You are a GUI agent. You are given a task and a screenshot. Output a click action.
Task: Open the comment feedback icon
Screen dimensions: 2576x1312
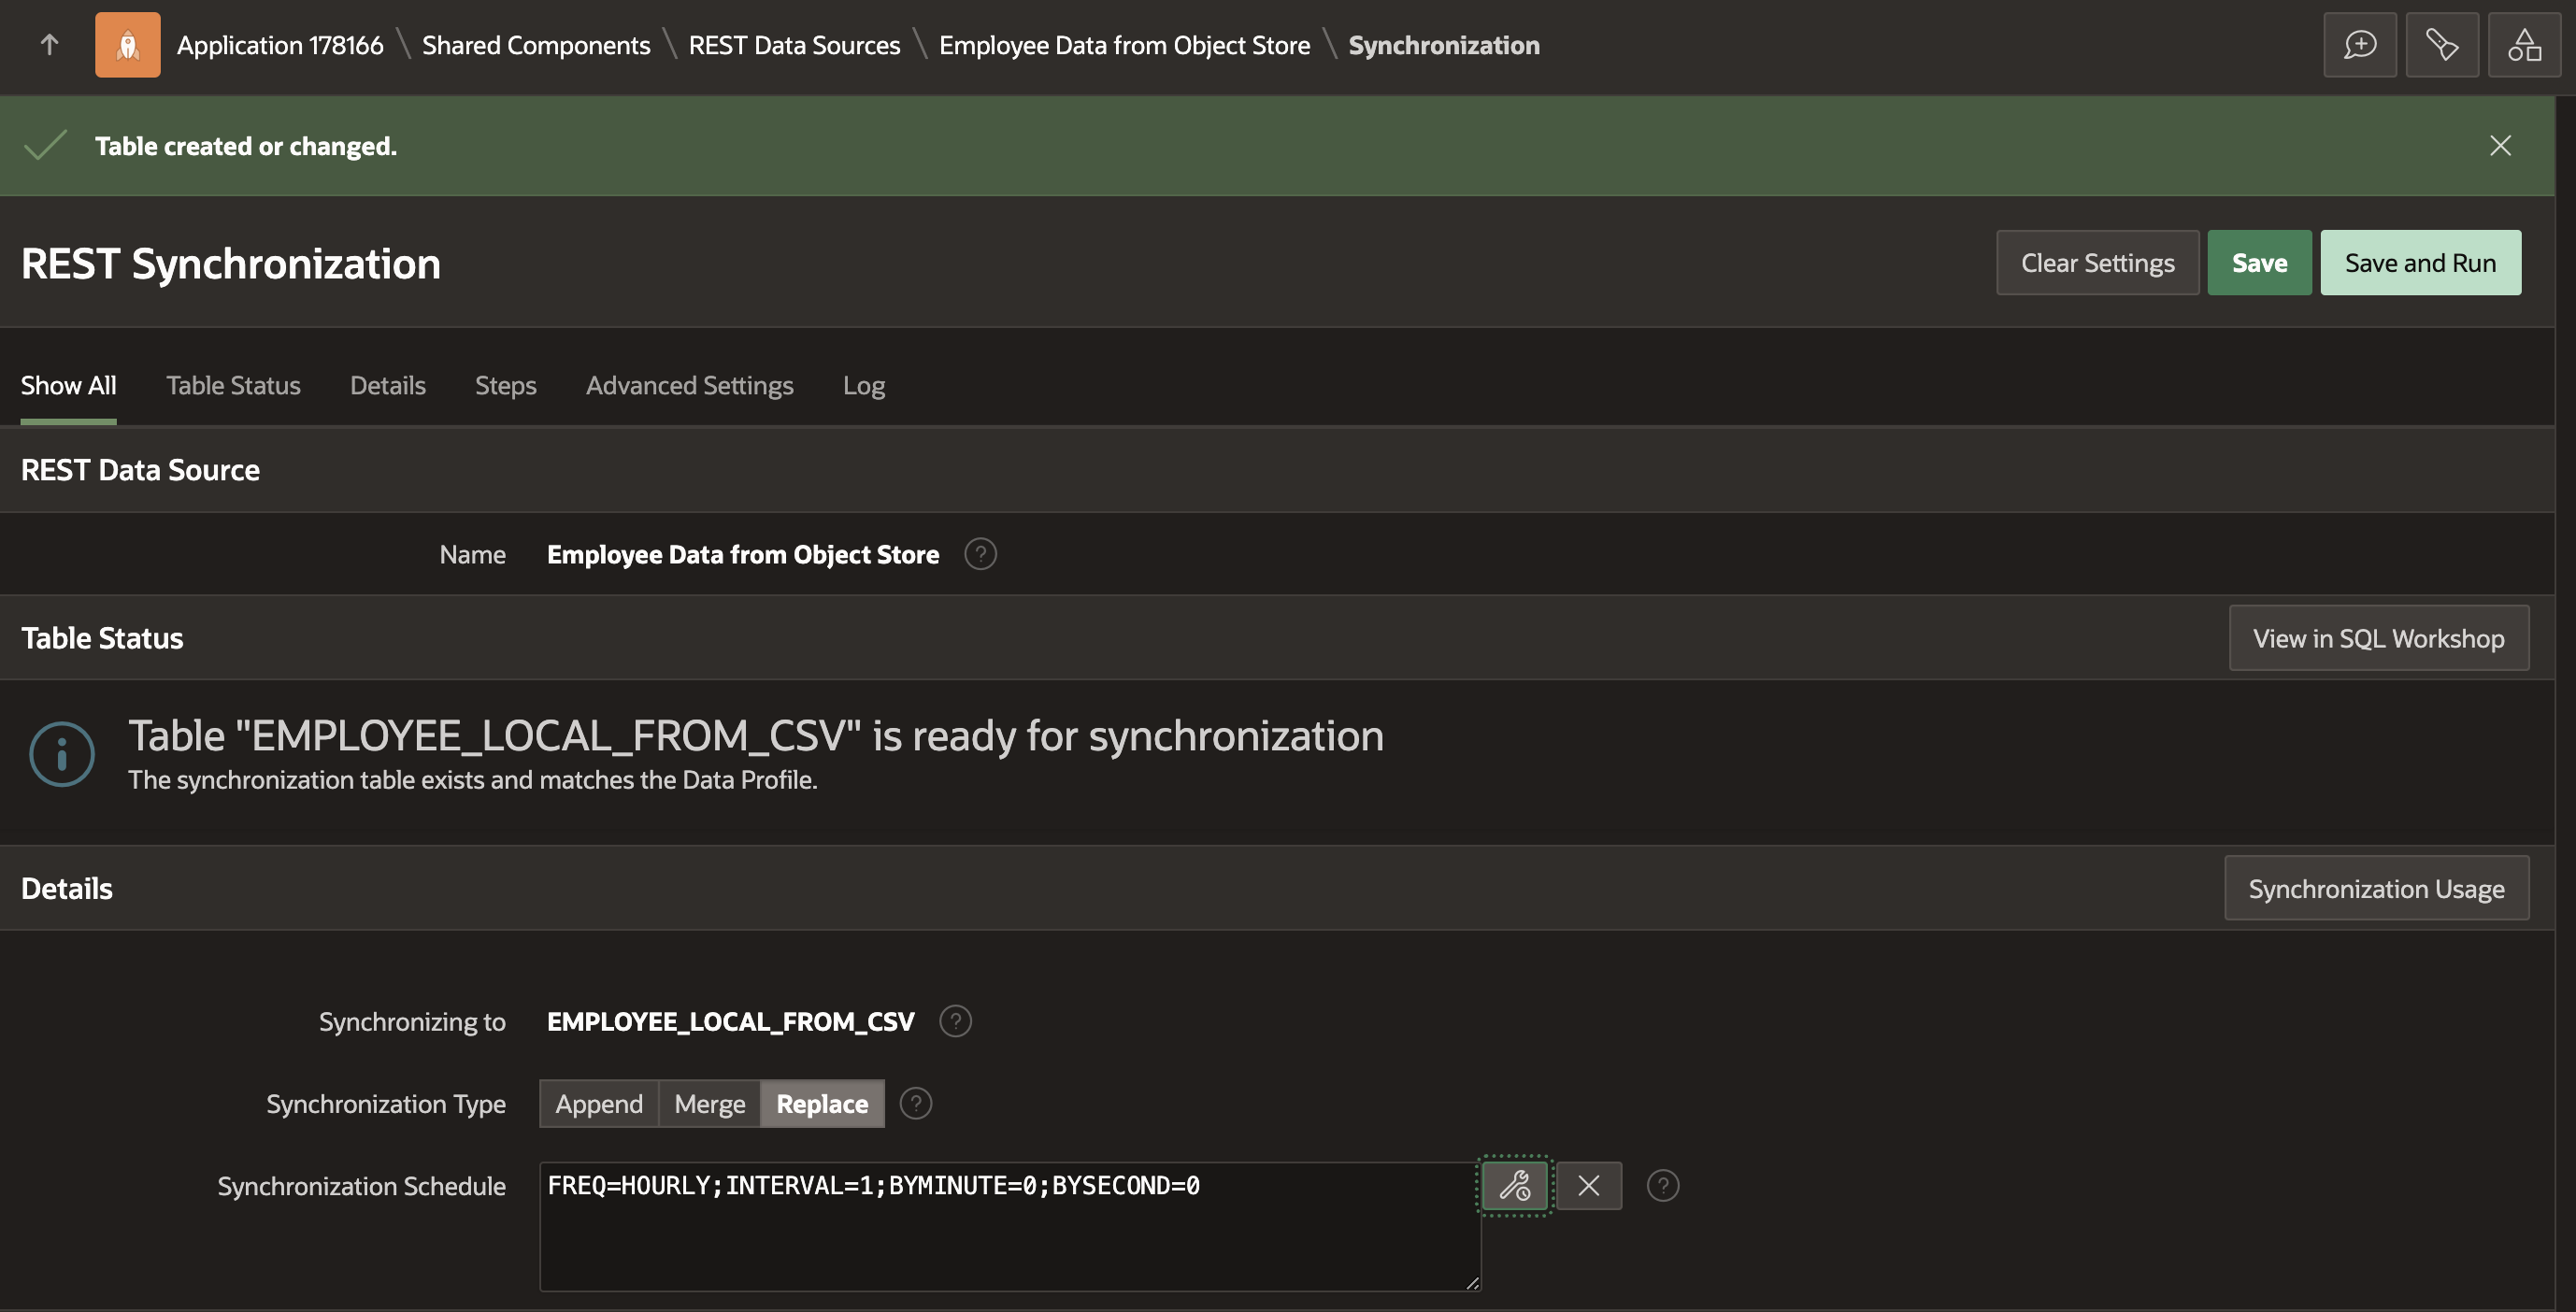[2359, 45]
